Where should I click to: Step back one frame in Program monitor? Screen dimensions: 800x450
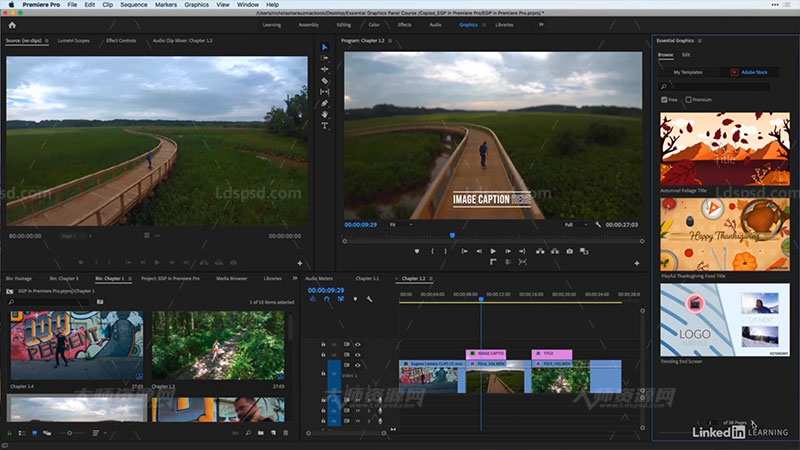[479, 251]
